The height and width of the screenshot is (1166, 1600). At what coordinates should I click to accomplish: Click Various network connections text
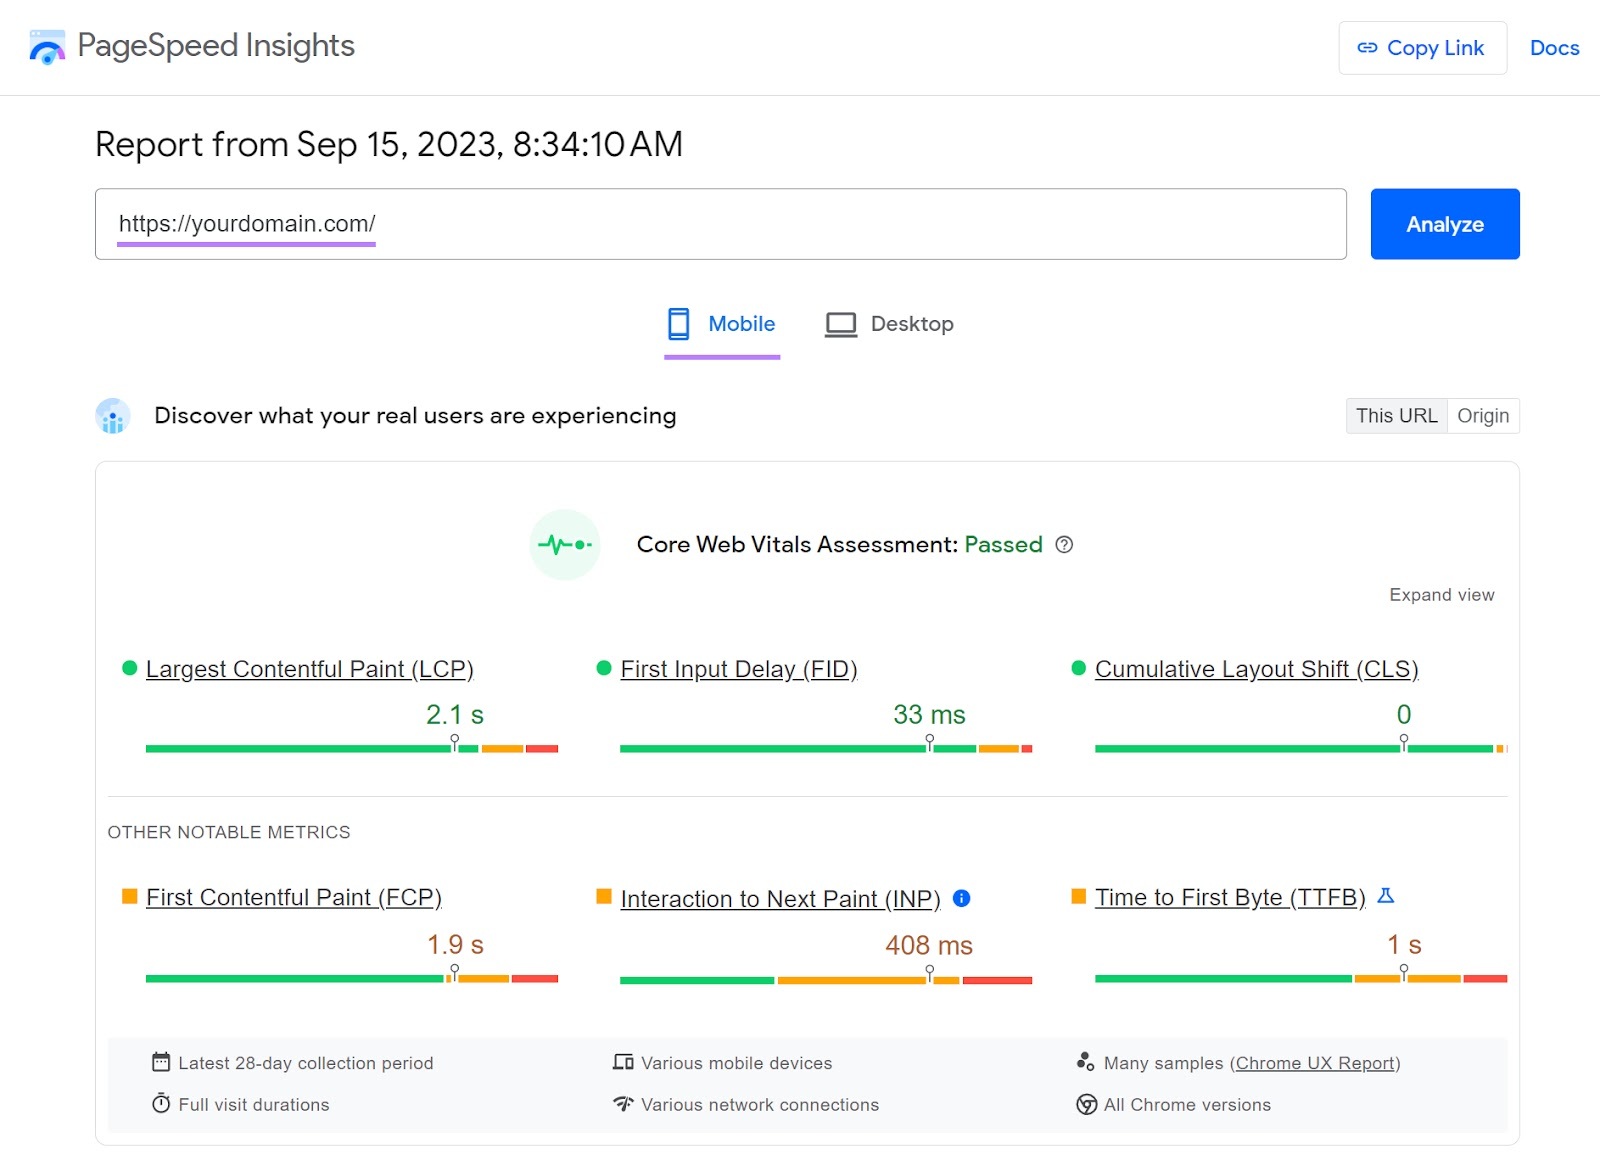[760, 1105]
